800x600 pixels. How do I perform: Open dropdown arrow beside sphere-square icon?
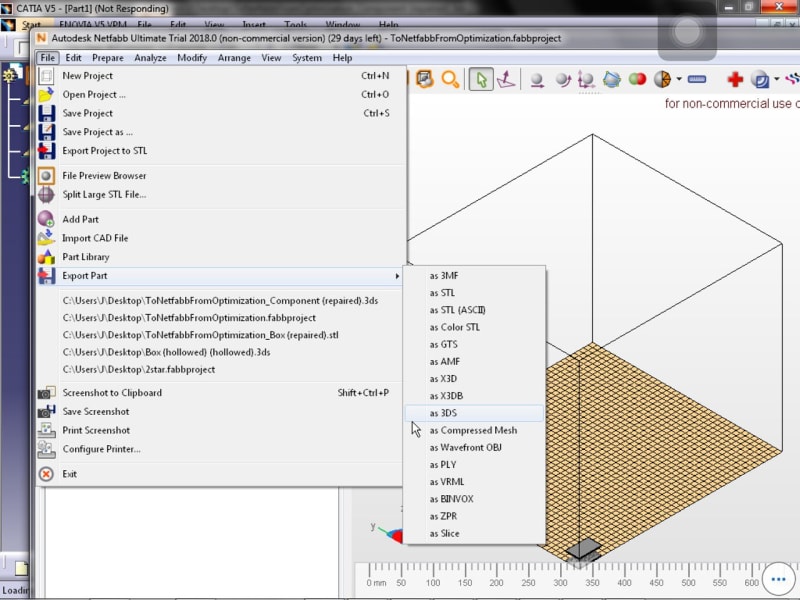776,79
